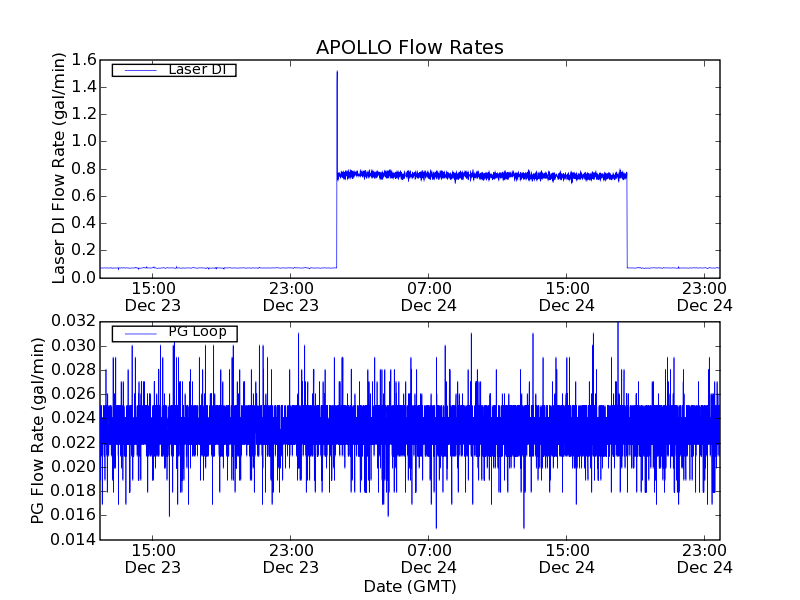This screenshot has width=800, height=600.
Task: Click the 0.018 tick on the PG chart
Action: (73, 491)
